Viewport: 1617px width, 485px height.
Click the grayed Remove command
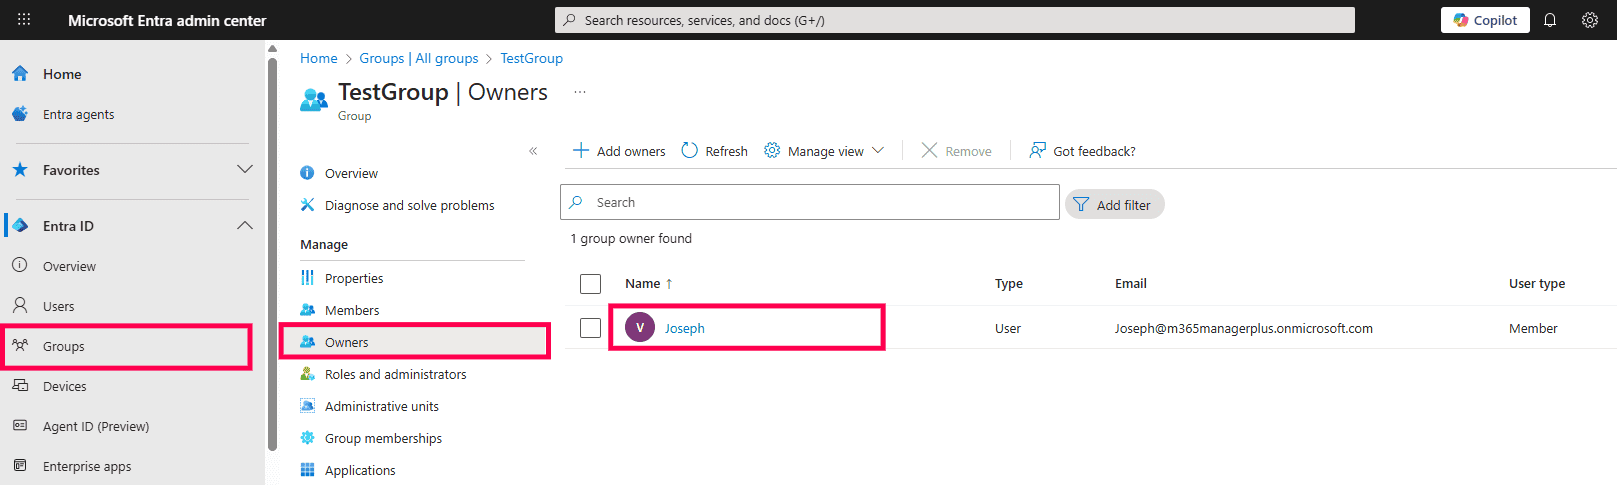tap(956, 151)
